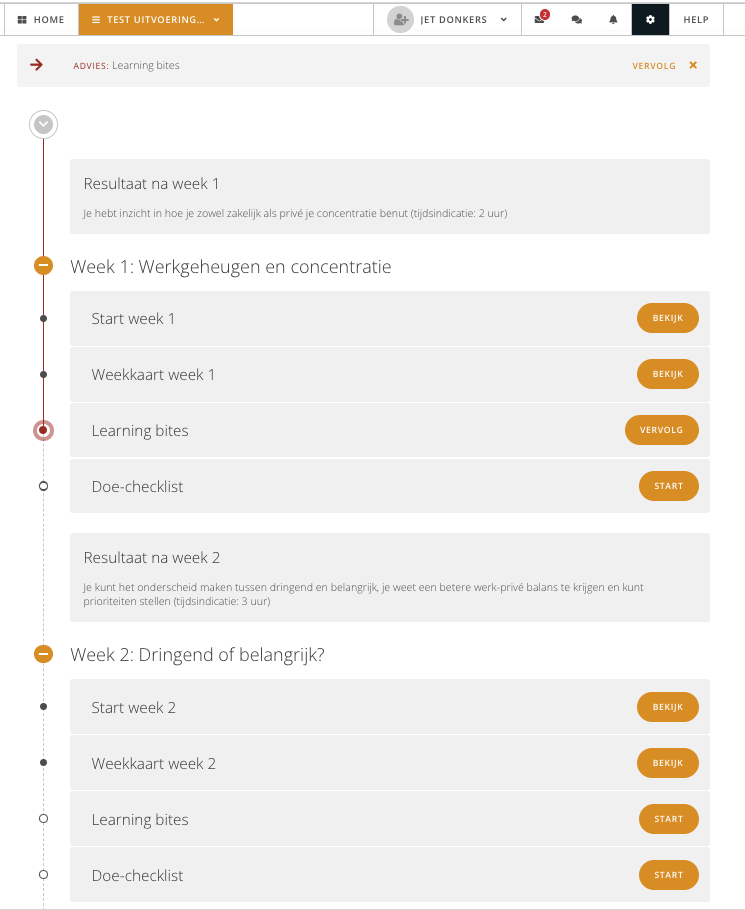The height and width of the screenshot is (910, 745).
Task: Click the hollow dot beside Doe-checklist
Action: point(43,486)
